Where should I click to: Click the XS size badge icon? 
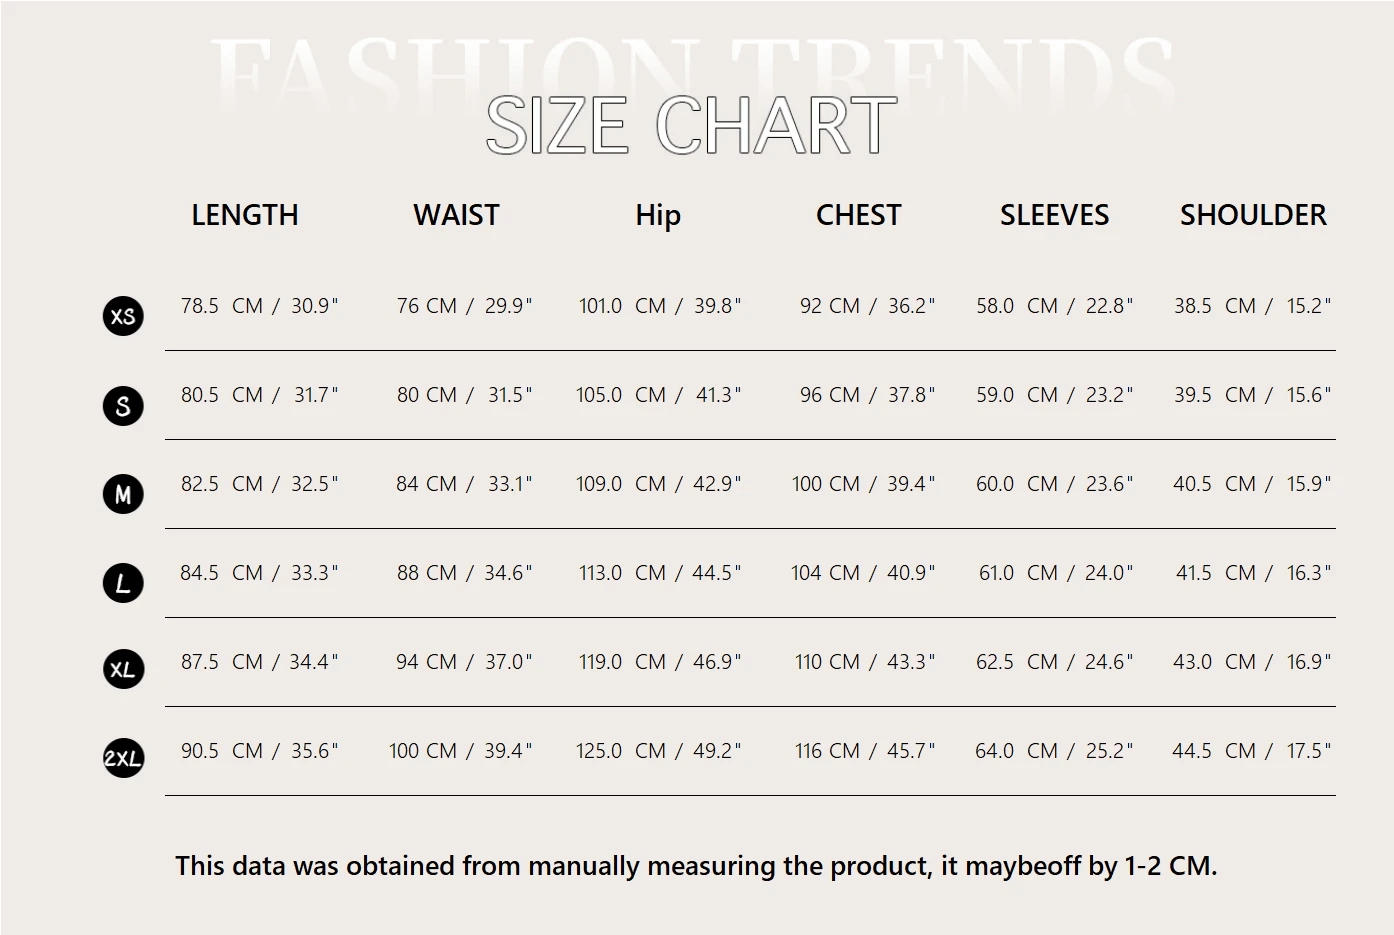coord(123,316)
